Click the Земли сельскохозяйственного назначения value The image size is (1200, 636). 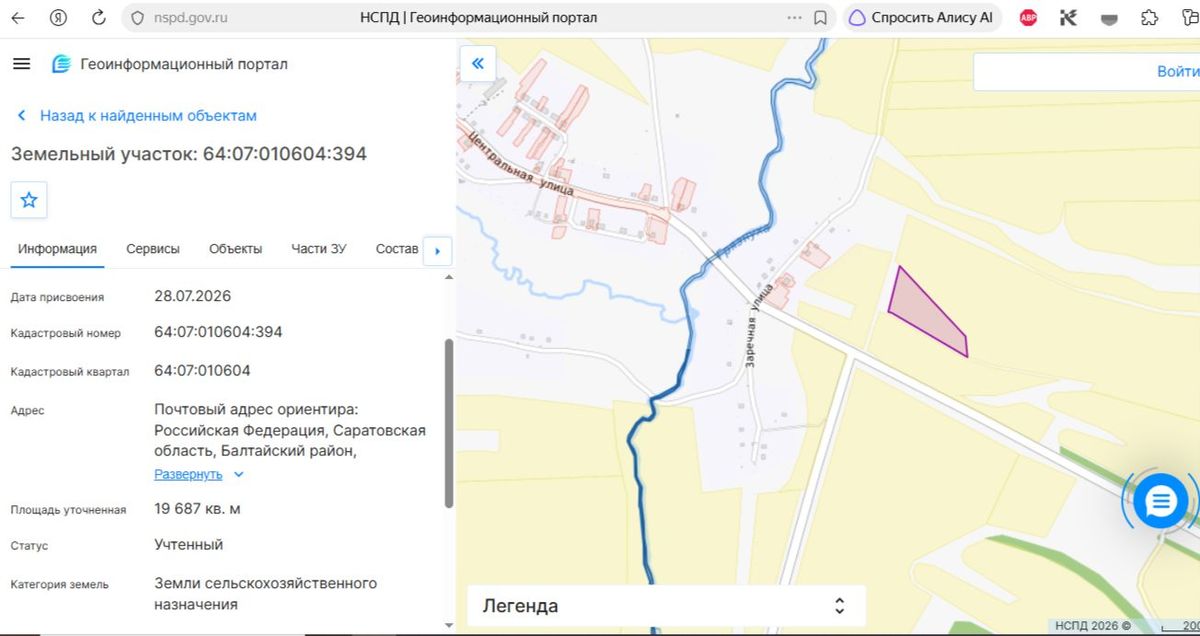[x=266, y=594]
